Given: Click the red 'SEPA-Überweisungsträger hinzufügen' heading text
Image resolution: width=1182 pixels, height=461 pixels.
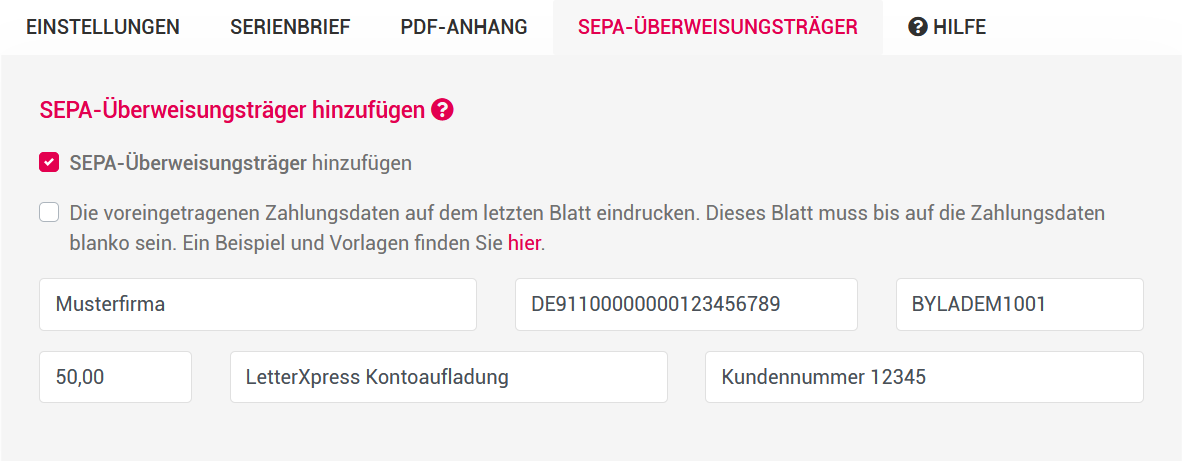Looking at the screenshot, I should (232, 111).
